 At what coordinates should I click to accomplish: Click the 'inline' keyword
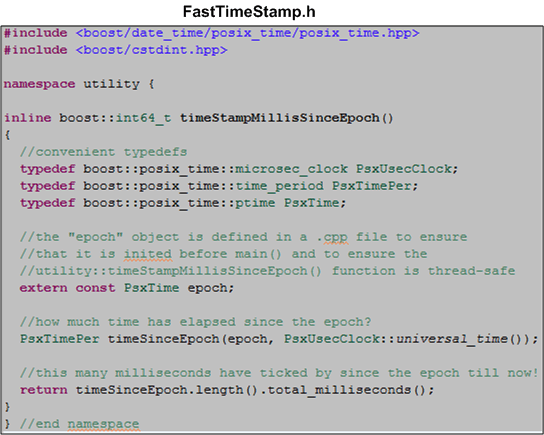tap(28, 118)
